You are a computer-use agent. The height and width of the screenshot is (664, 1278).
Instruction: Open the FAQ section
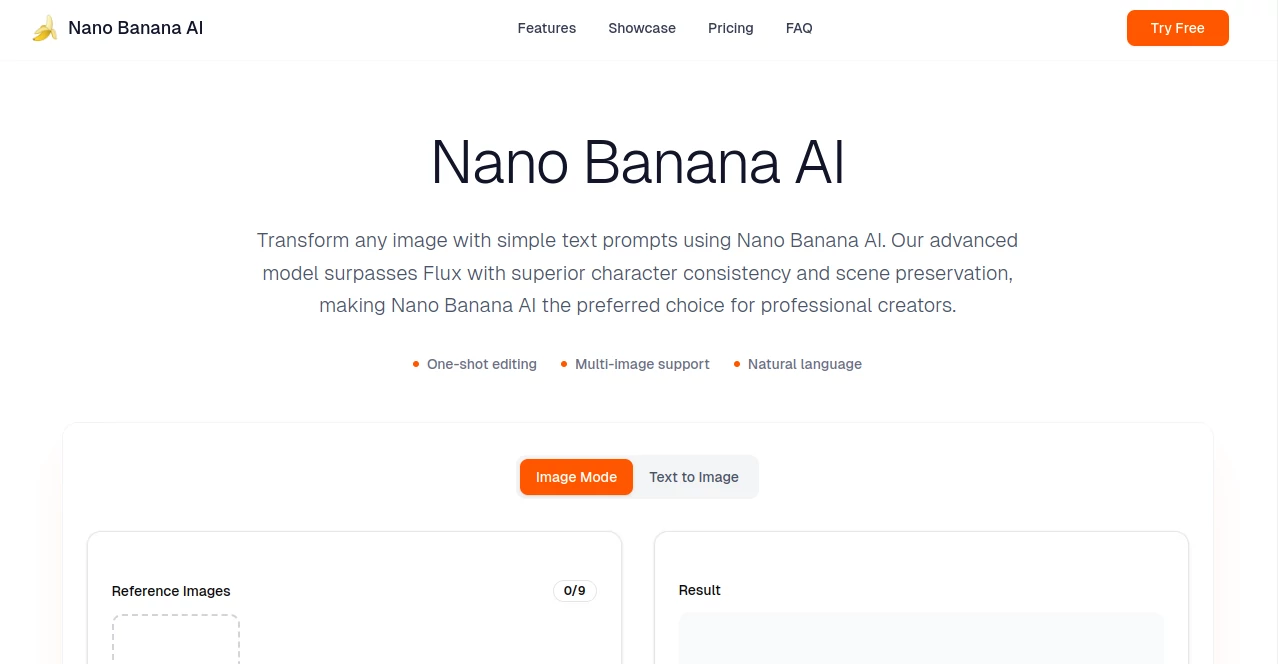tap(798, 28)
